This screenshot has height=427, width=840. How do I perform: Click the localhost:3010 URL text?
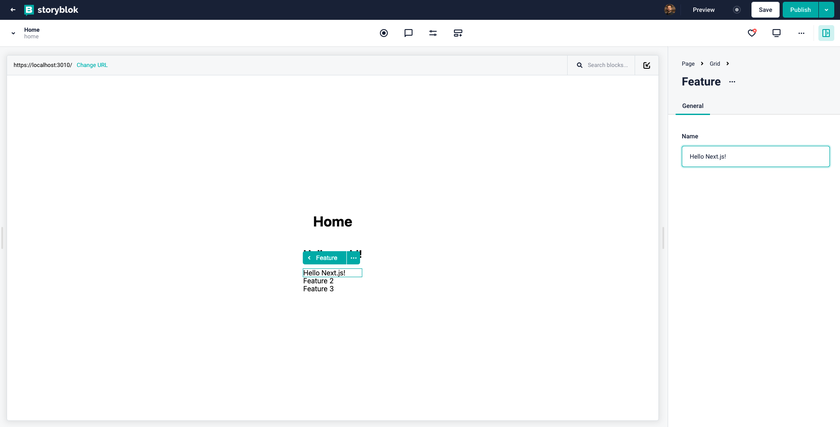tap(43, 65)
